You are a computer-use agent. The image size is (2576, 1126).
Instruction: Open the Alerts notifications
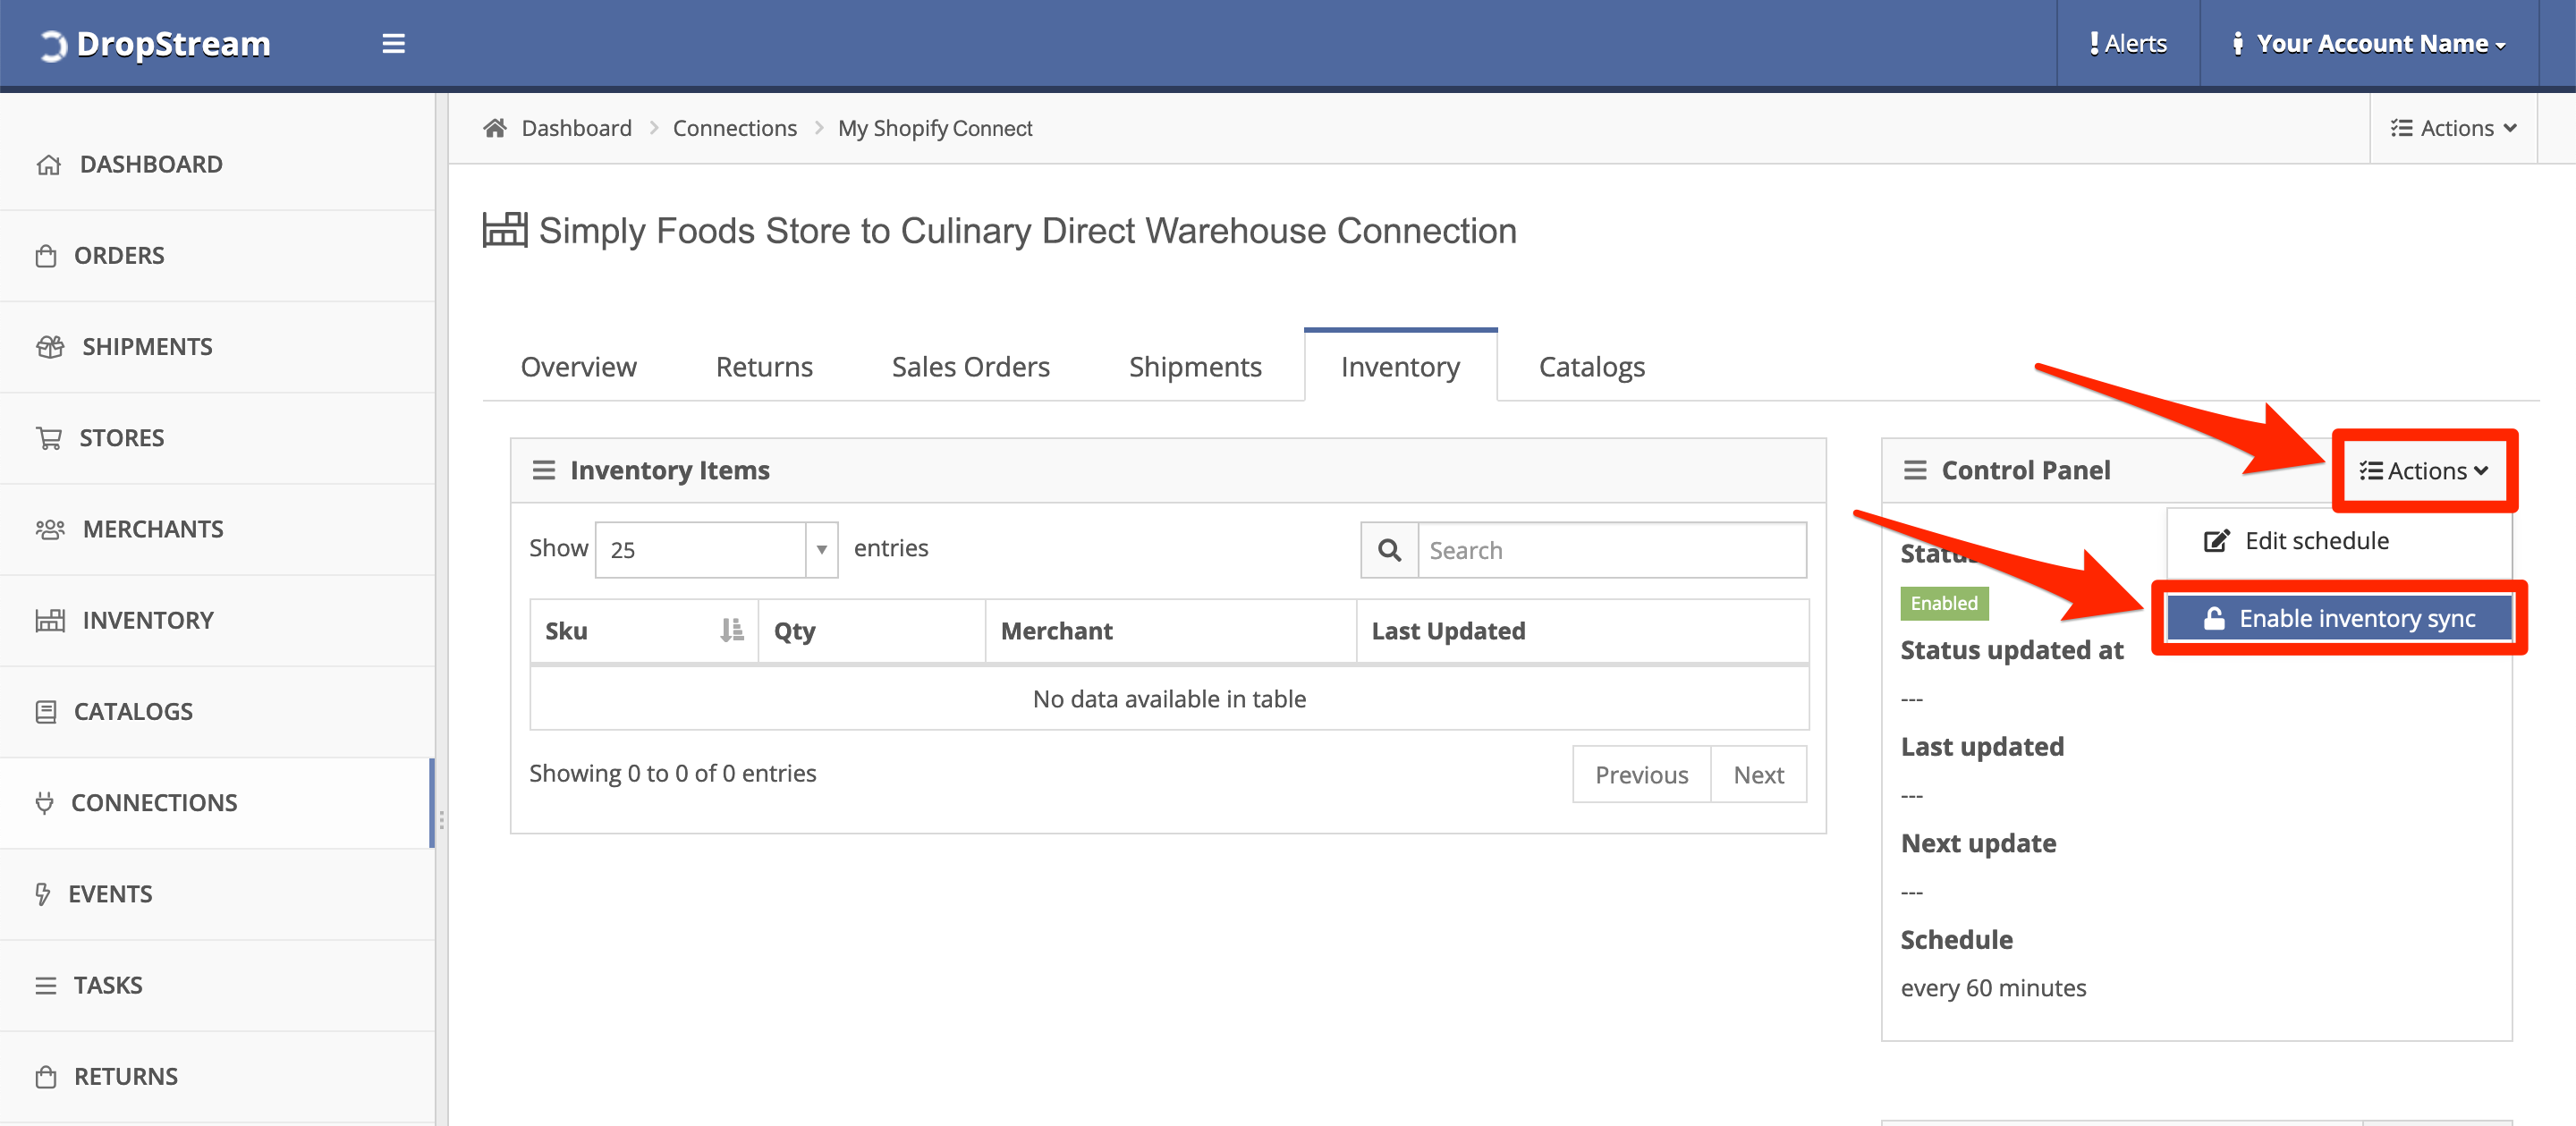pyautogui.click(x=2128, y=44)
